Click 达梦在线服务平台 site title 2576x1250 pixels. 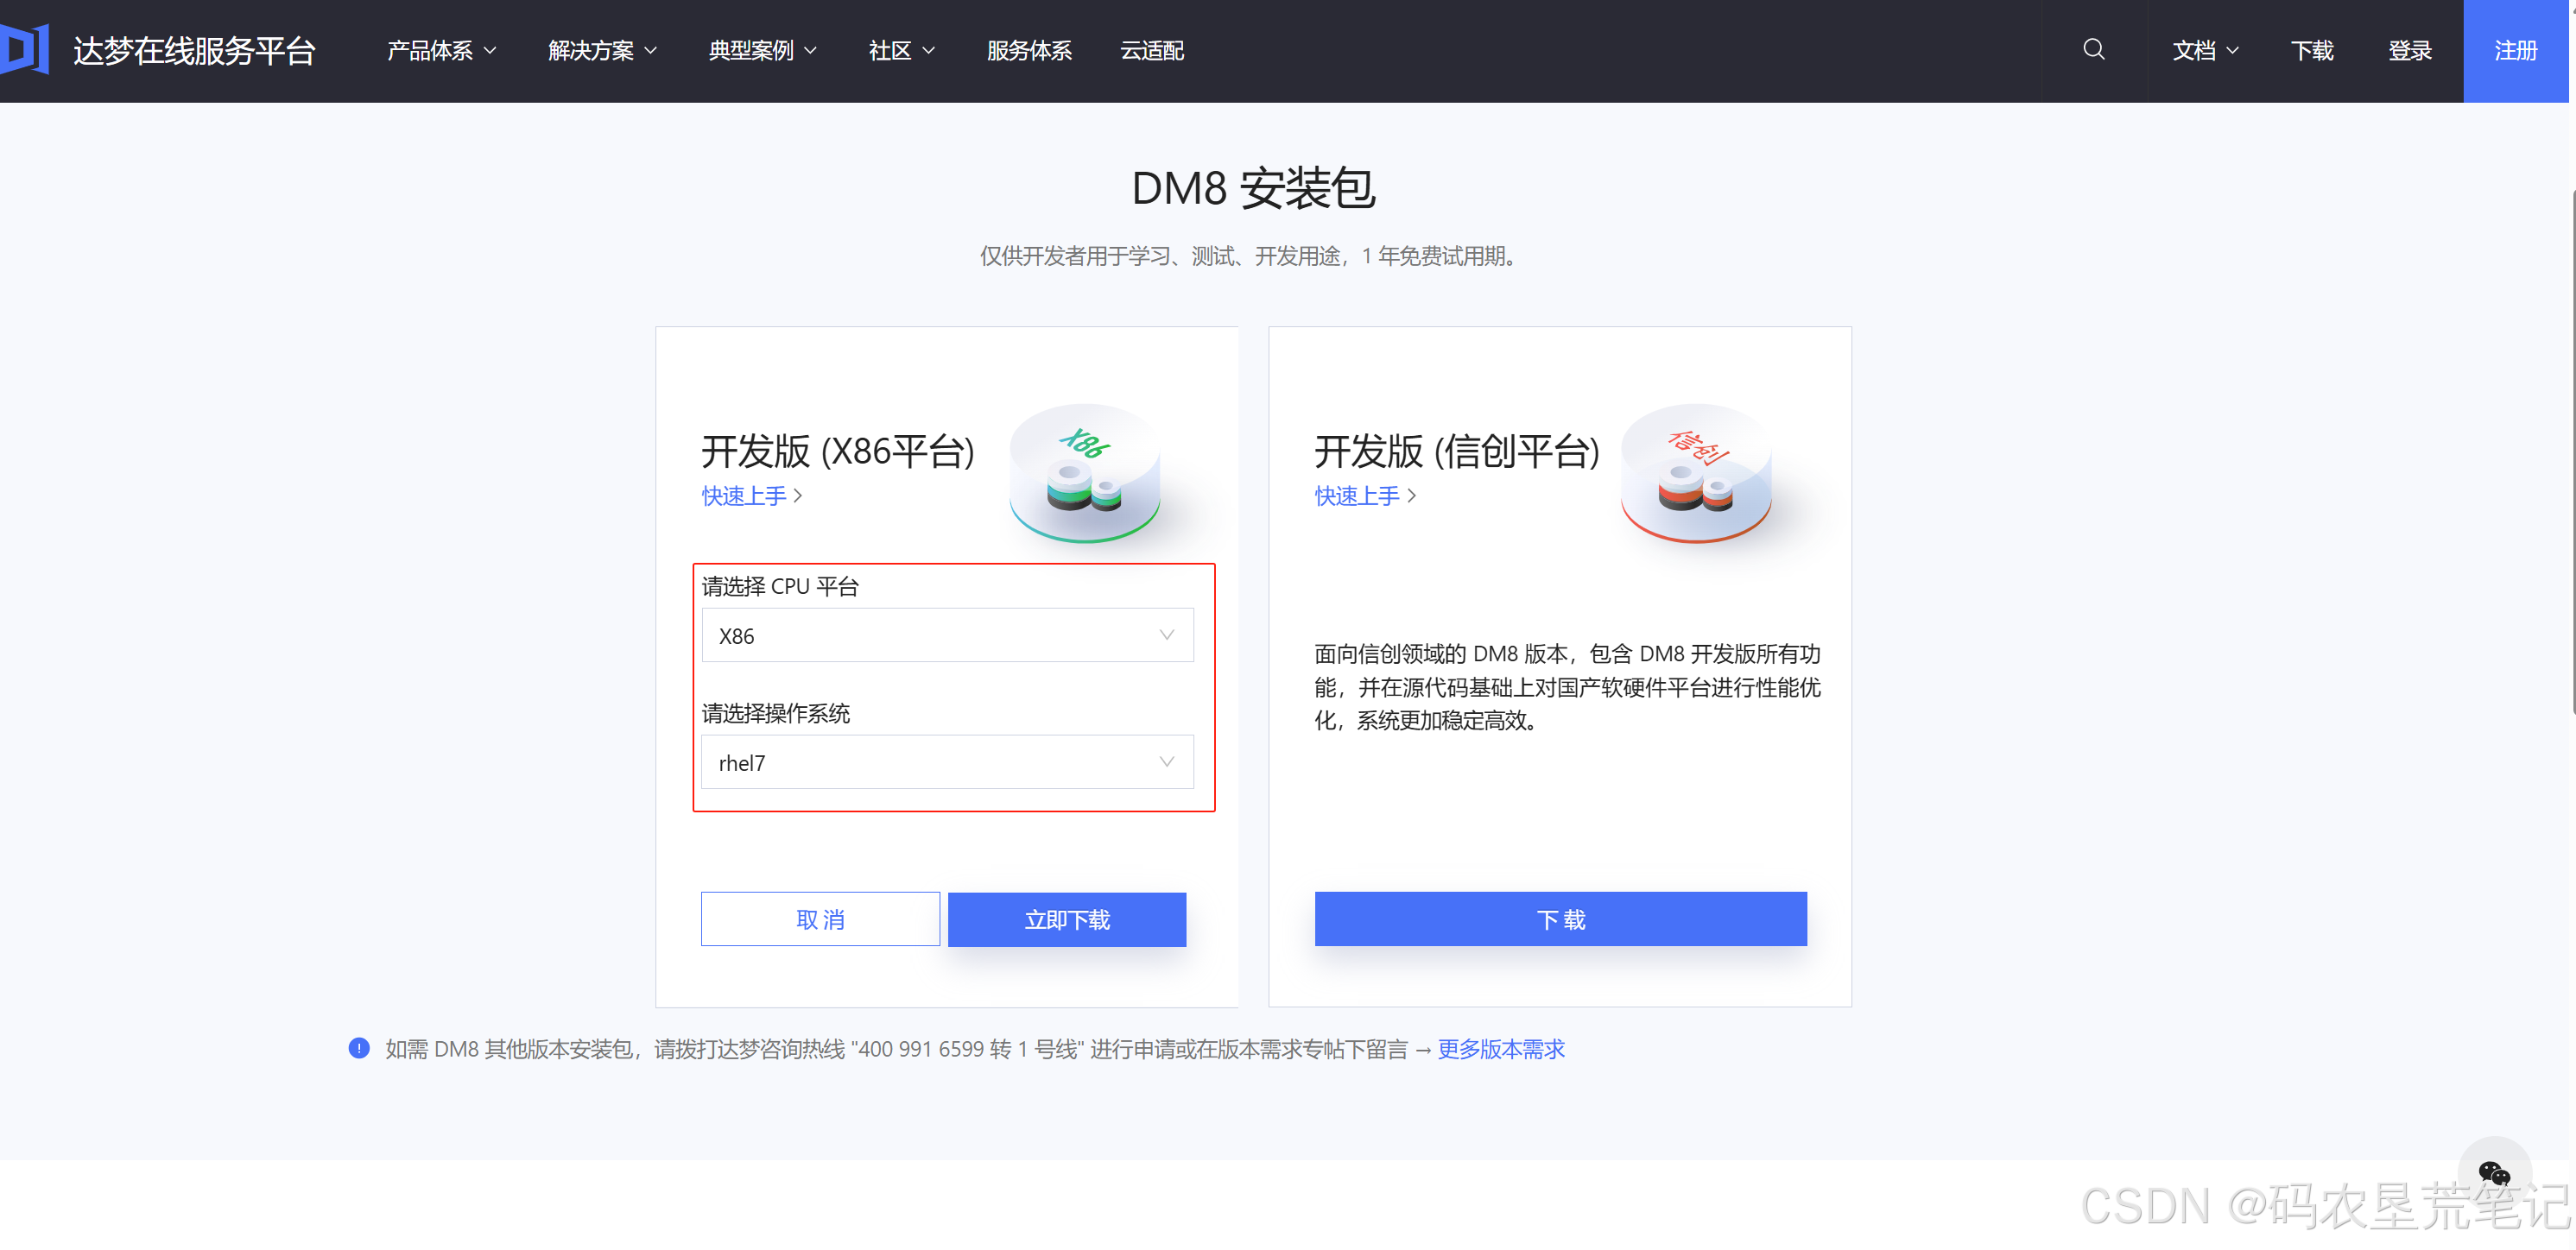(194, 50)
